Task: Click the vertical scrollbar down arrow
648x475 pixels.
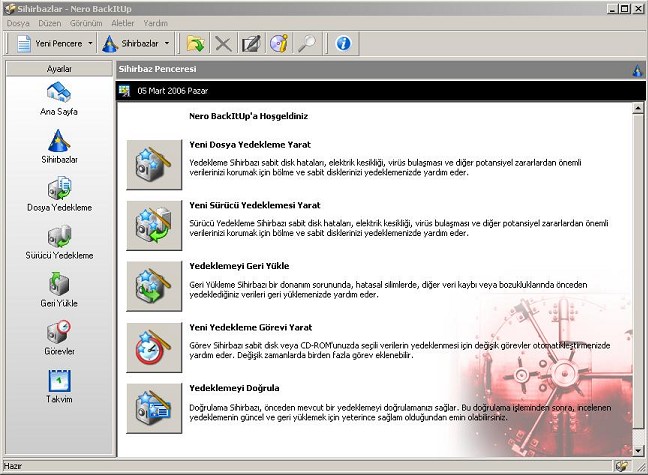Action: point(639,449)
